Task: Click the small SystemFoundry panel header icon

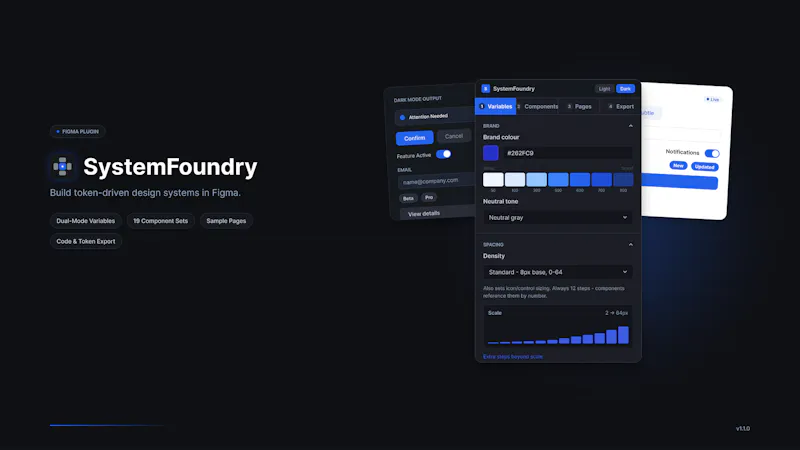Action: coord(486,89)
